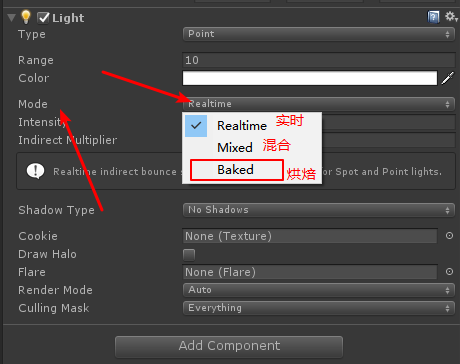460x364 pixels.
Task: Collapse the Light component foldout triangle
Action: (11, 18)
